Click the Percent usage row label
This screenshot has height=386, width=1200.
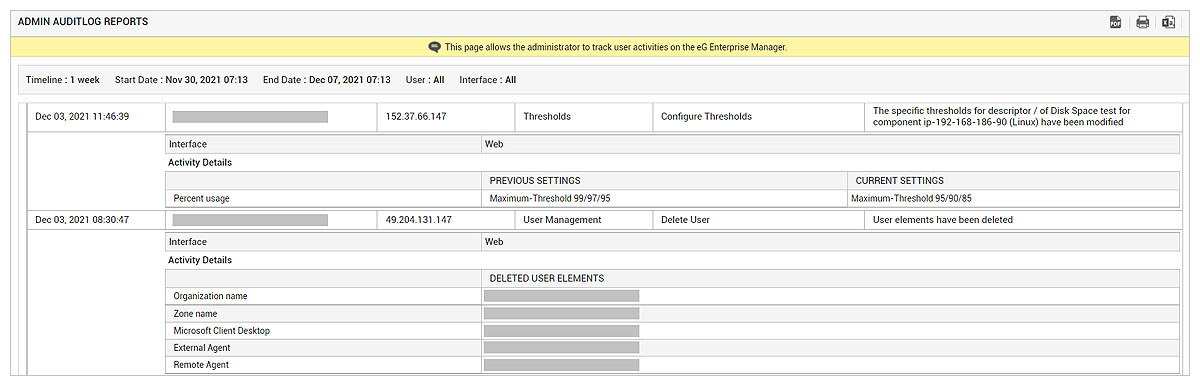point(201,198)
